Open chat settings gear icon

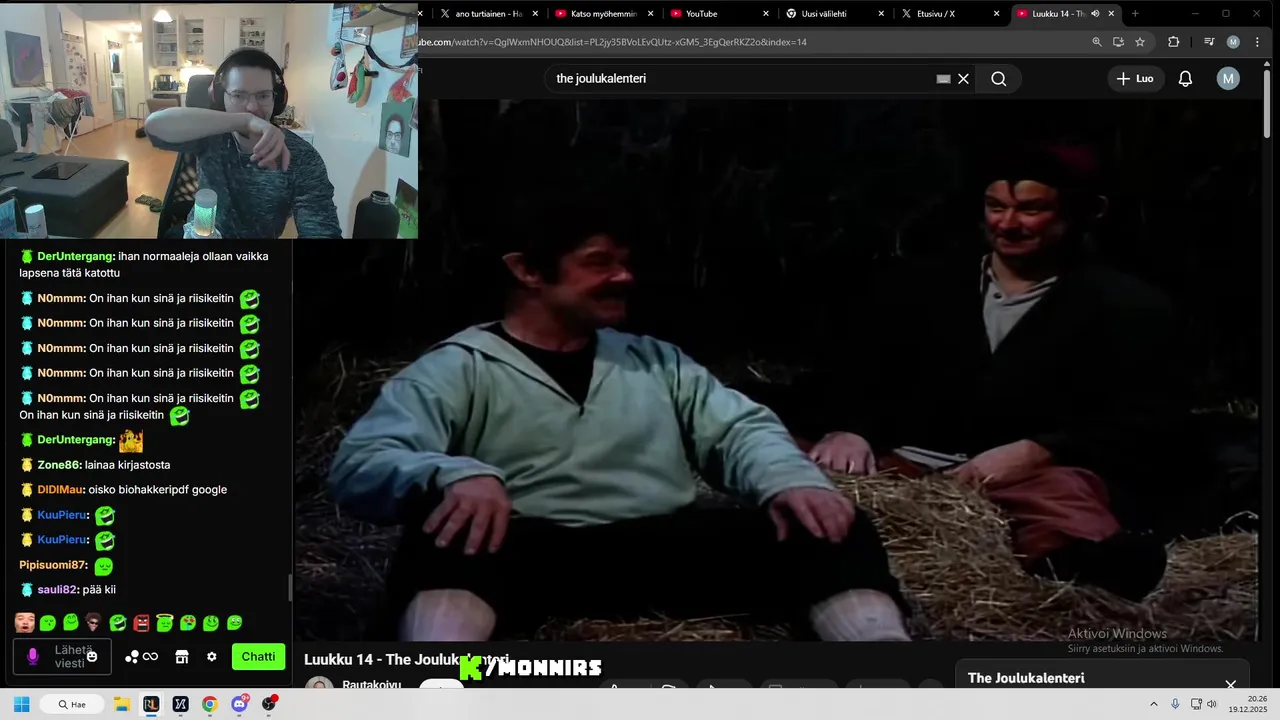211,657
